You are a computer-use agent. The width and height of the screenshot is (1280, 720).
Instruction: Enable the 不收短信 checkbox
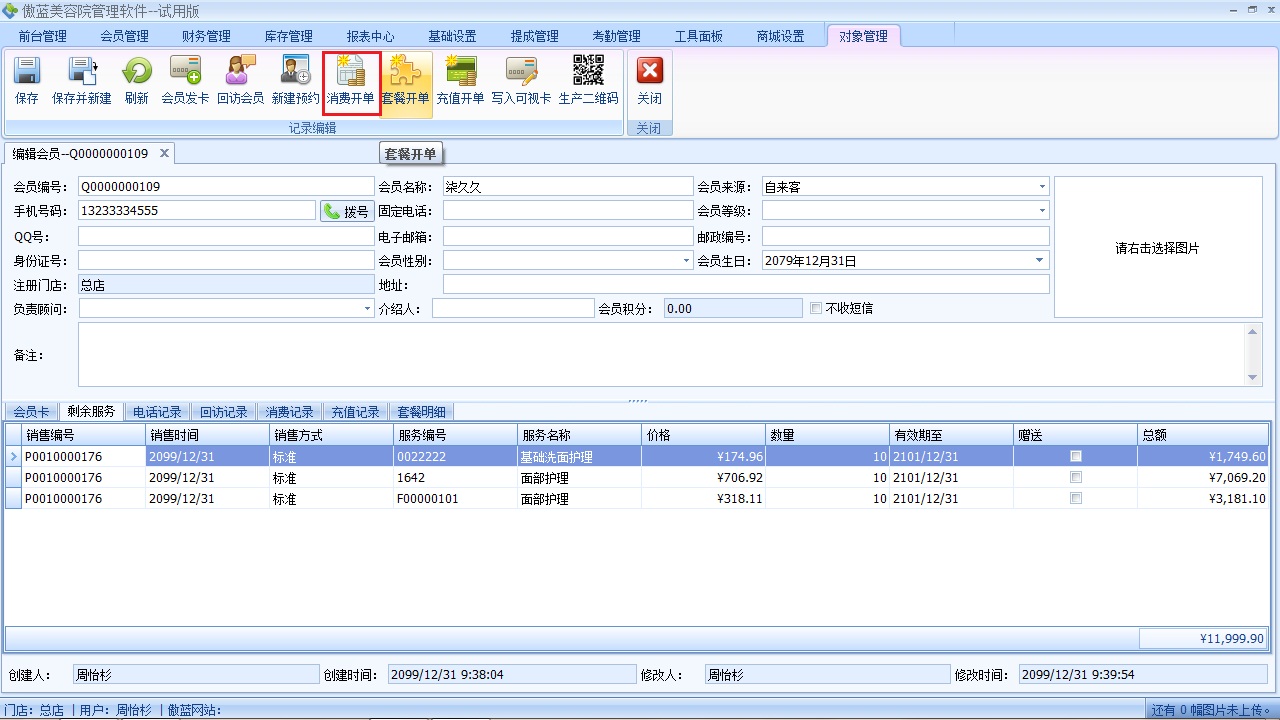pyautogui.click(x=816, y=308)
